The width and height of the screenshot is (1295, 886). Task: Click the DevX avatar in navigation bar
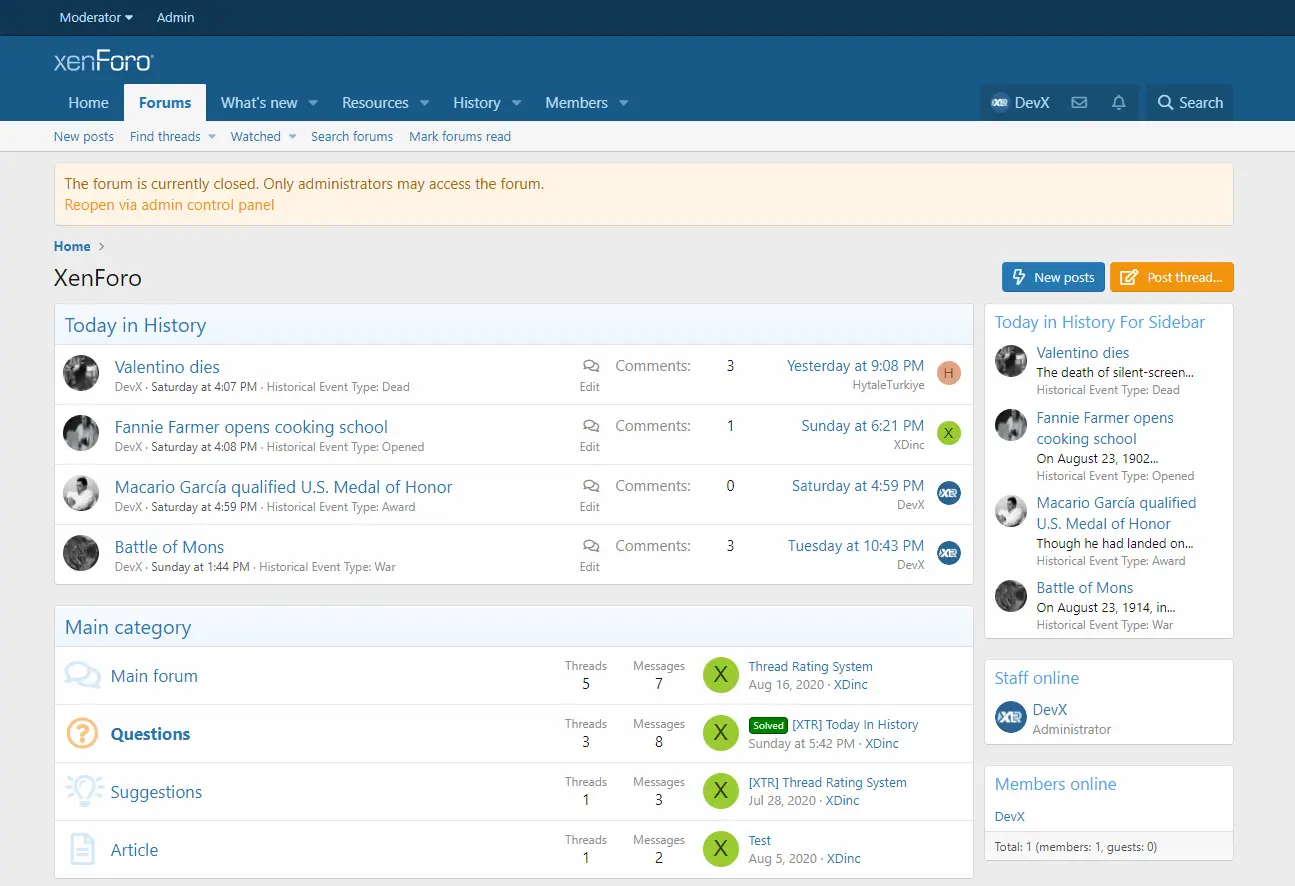click(x=999, y=103)
